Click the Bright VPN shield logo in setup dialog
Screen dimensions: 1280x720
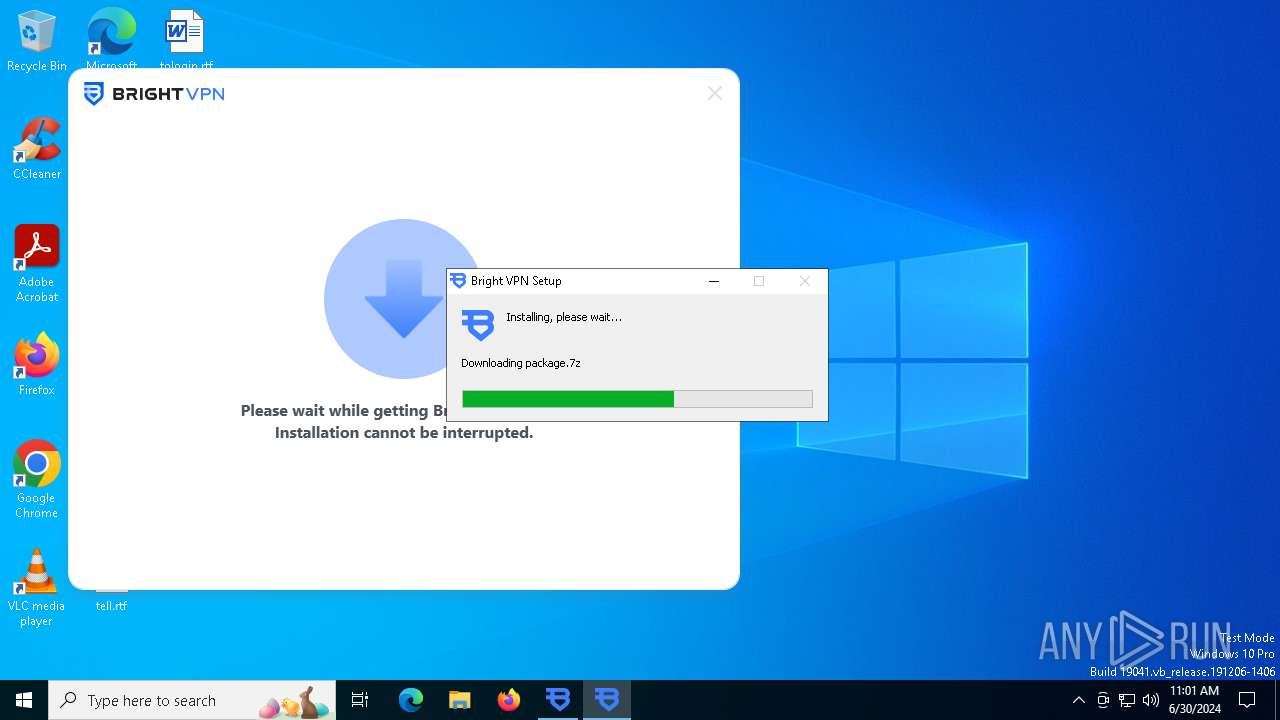coord(478,325)
